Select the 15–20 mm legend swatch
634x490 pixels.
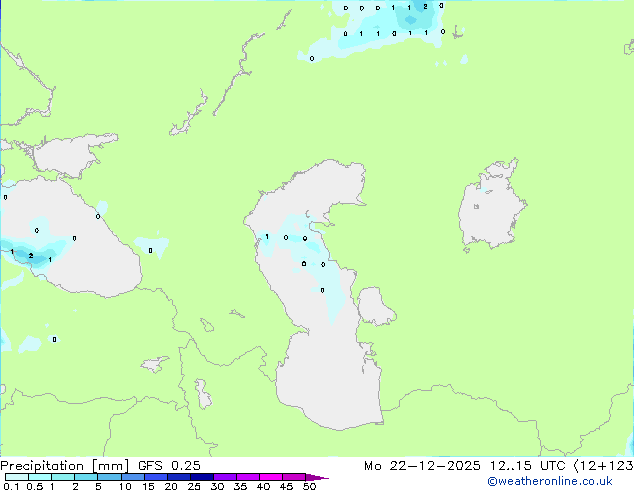[155, 477]
